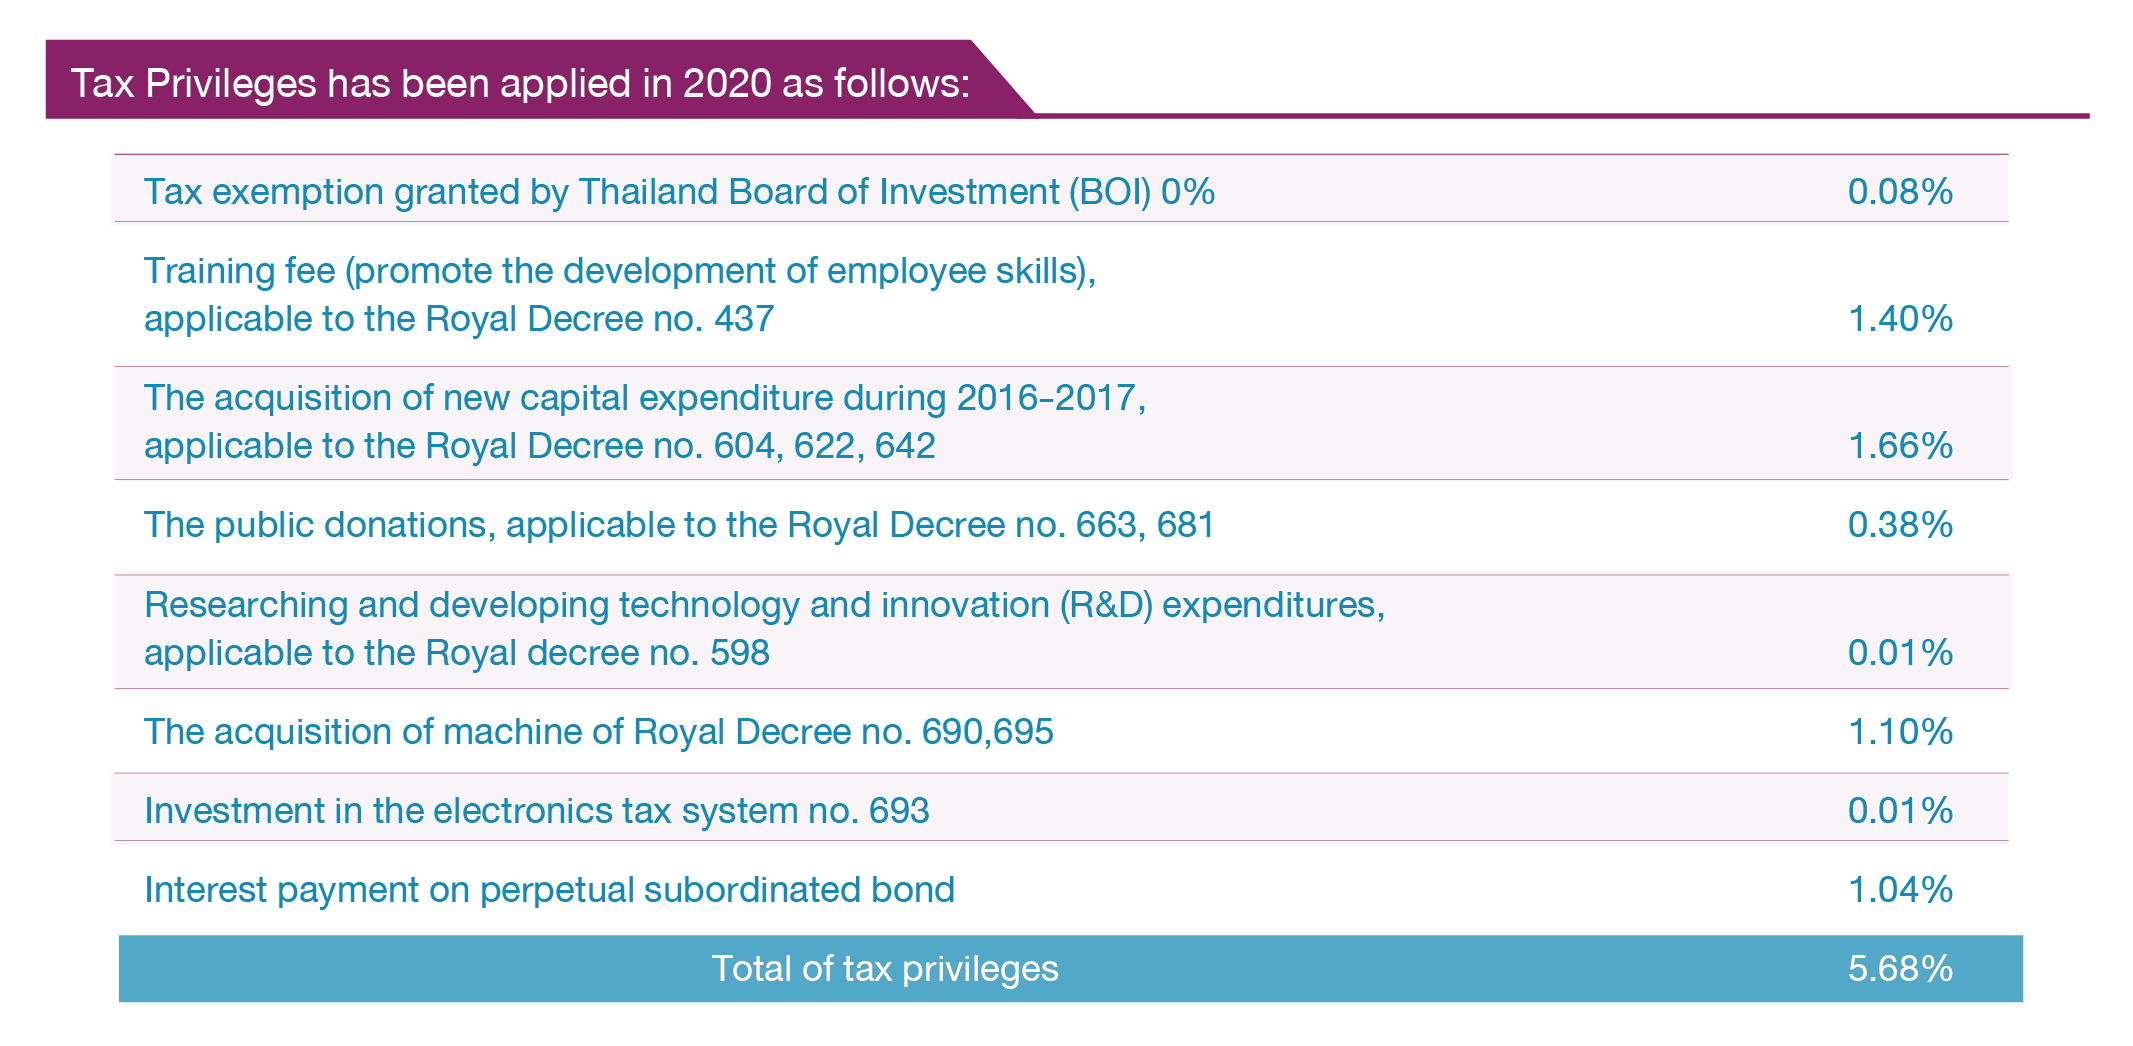This screenshot has width=2133, height=1046.
Task: Click the Royal Decree no. 604, 622, 642 text
Action: click(x=680, y=445)
